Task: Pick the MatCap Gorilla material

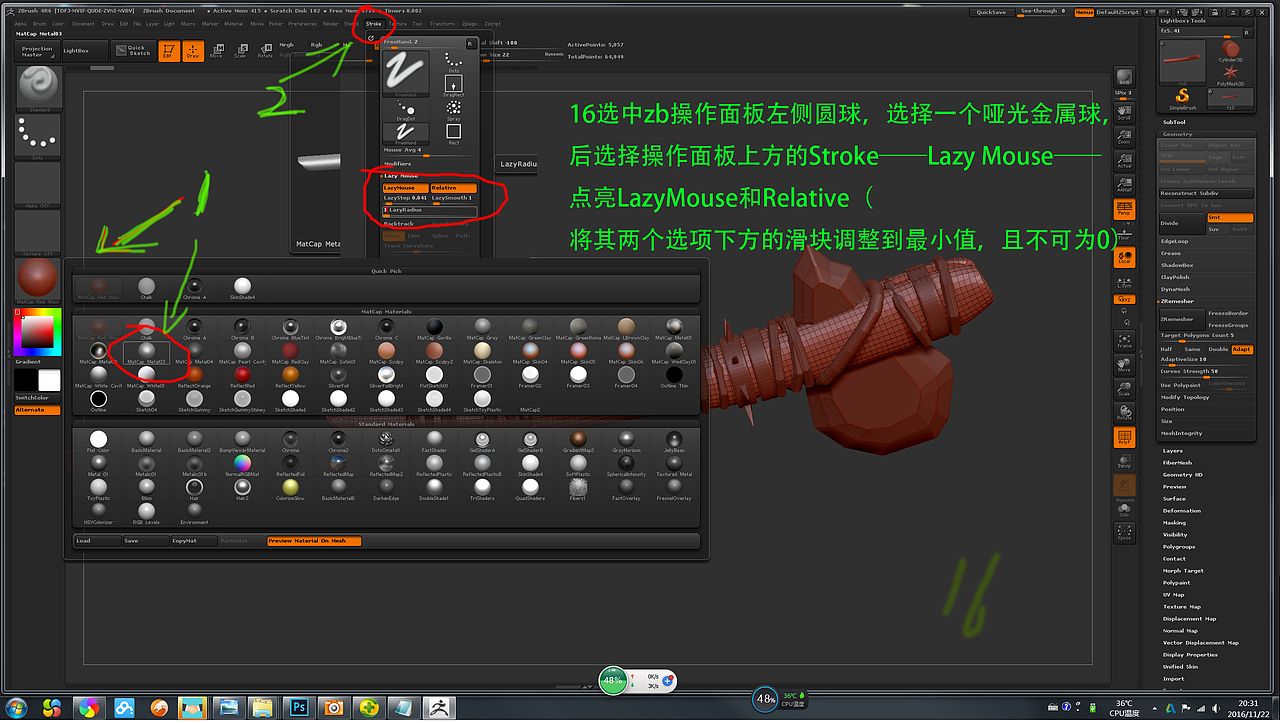Action: point(434,329)
